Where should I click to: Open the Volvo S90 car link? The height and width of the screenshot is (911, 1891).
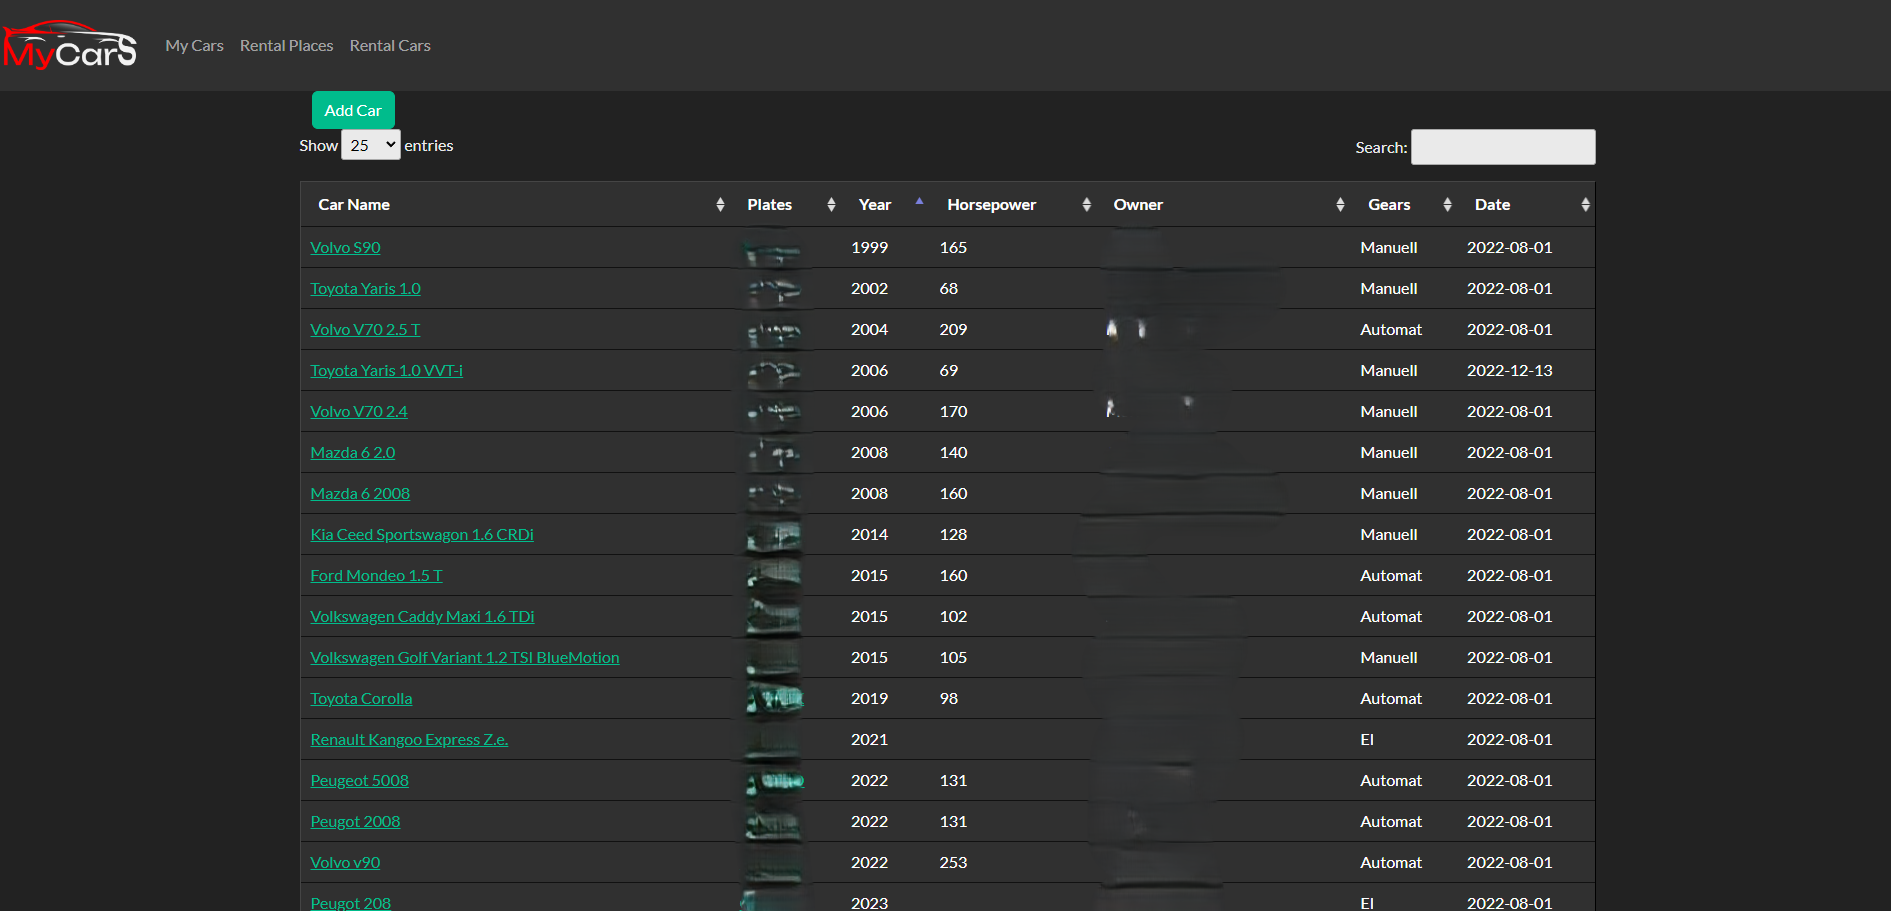coord(345,248)
